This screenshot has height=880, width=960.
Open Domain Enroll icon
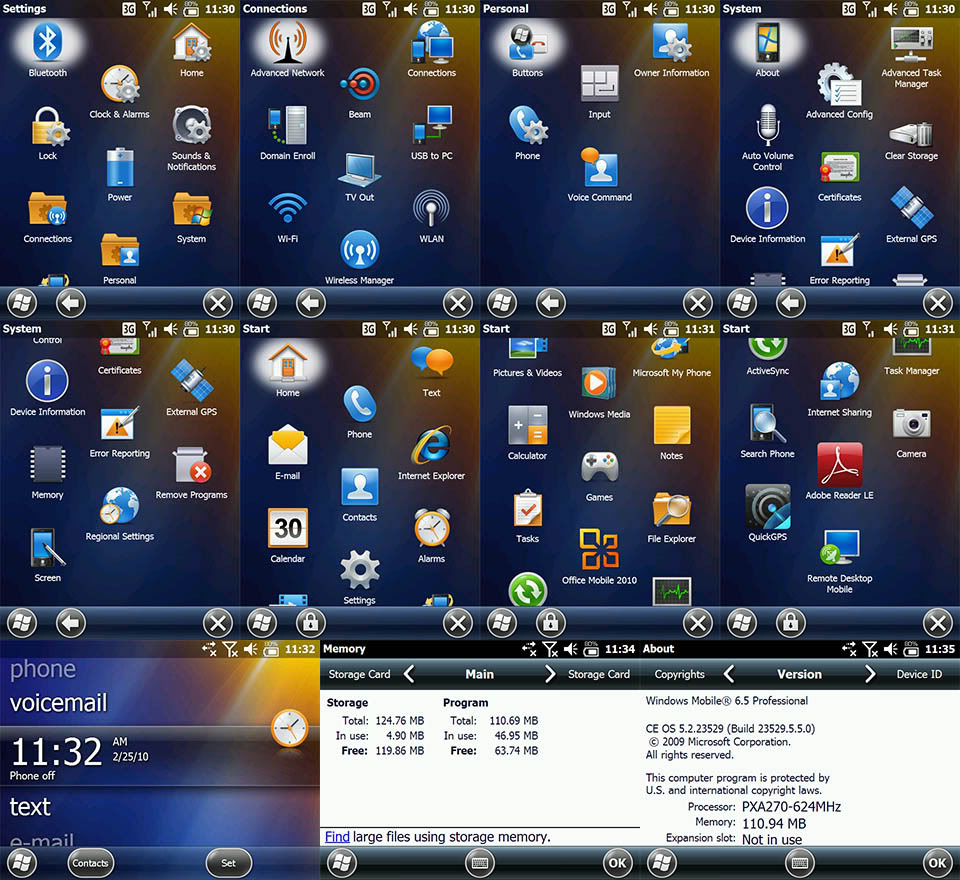(287, 126)
